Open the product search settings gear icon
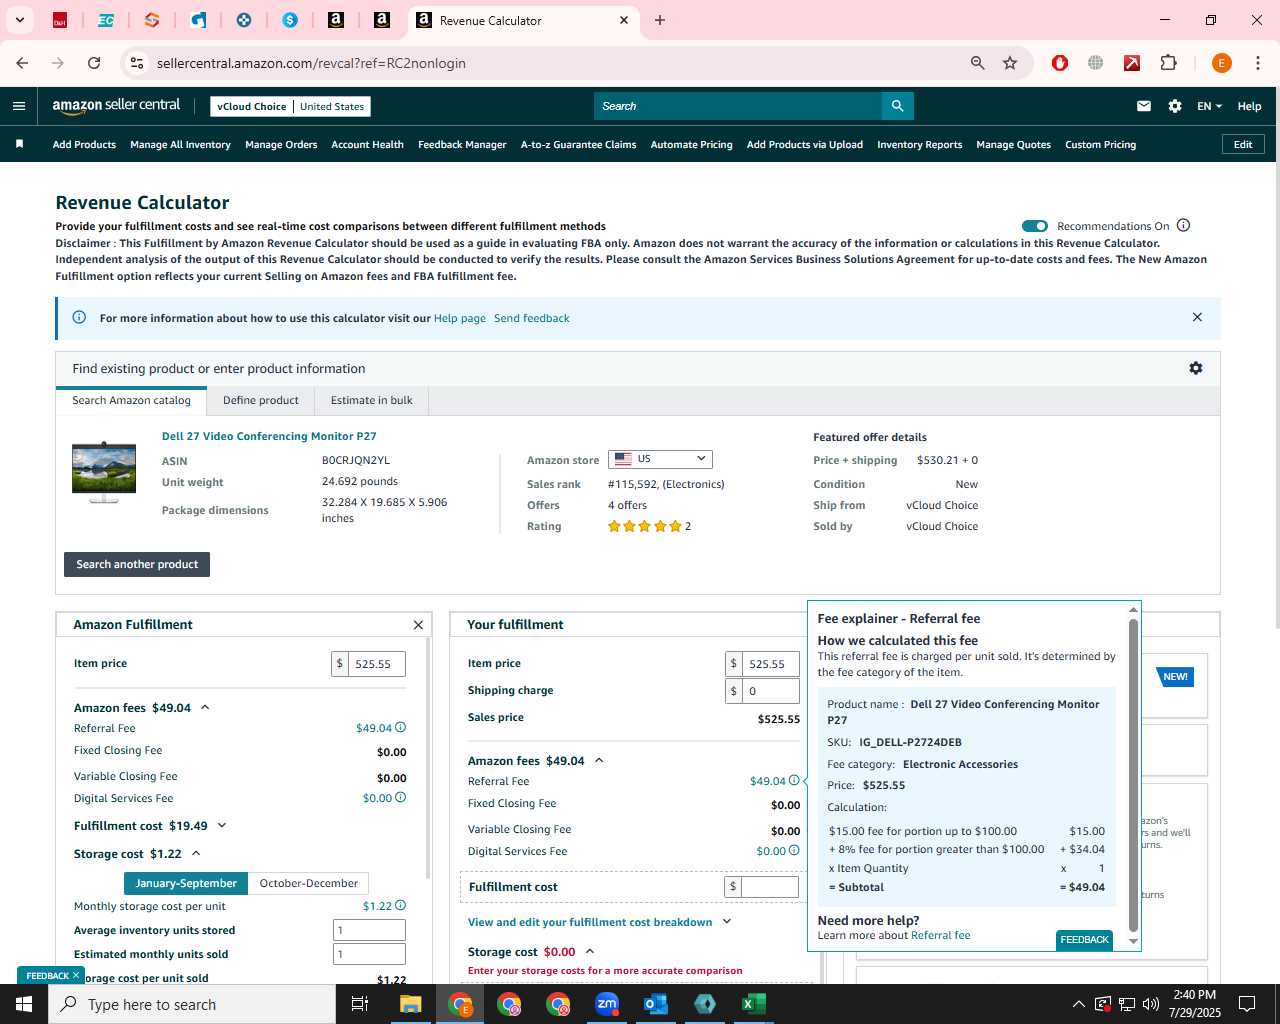Screen dimensions: 1280x1024 tap(1195, 368)
